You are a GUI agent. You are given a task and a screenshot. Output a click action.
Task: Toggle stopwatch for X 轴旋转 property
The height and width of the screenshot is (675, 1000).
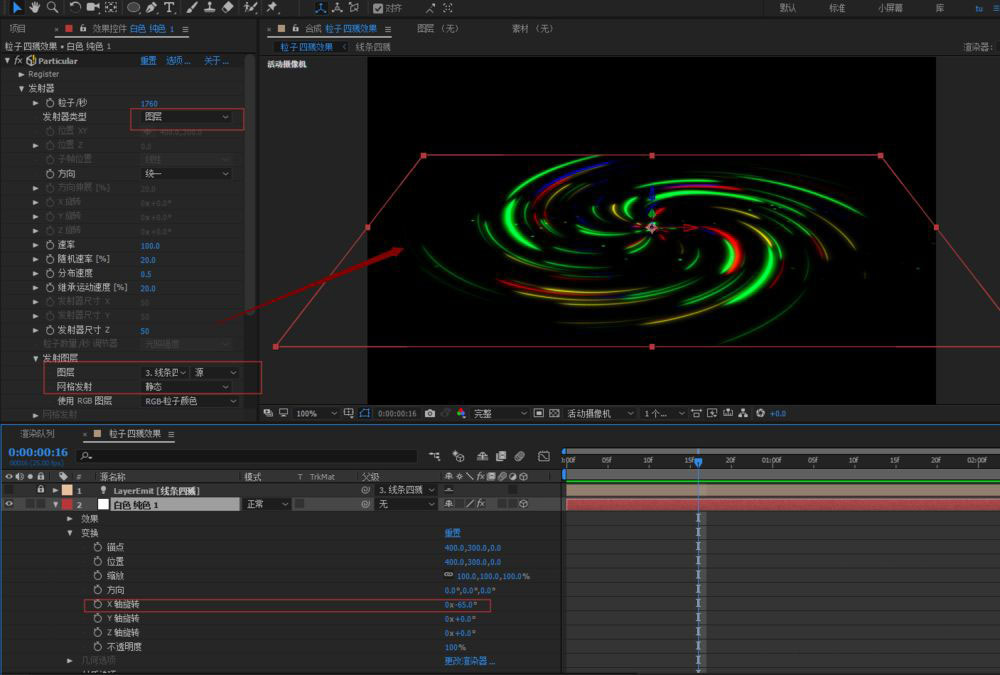(97, 605)
